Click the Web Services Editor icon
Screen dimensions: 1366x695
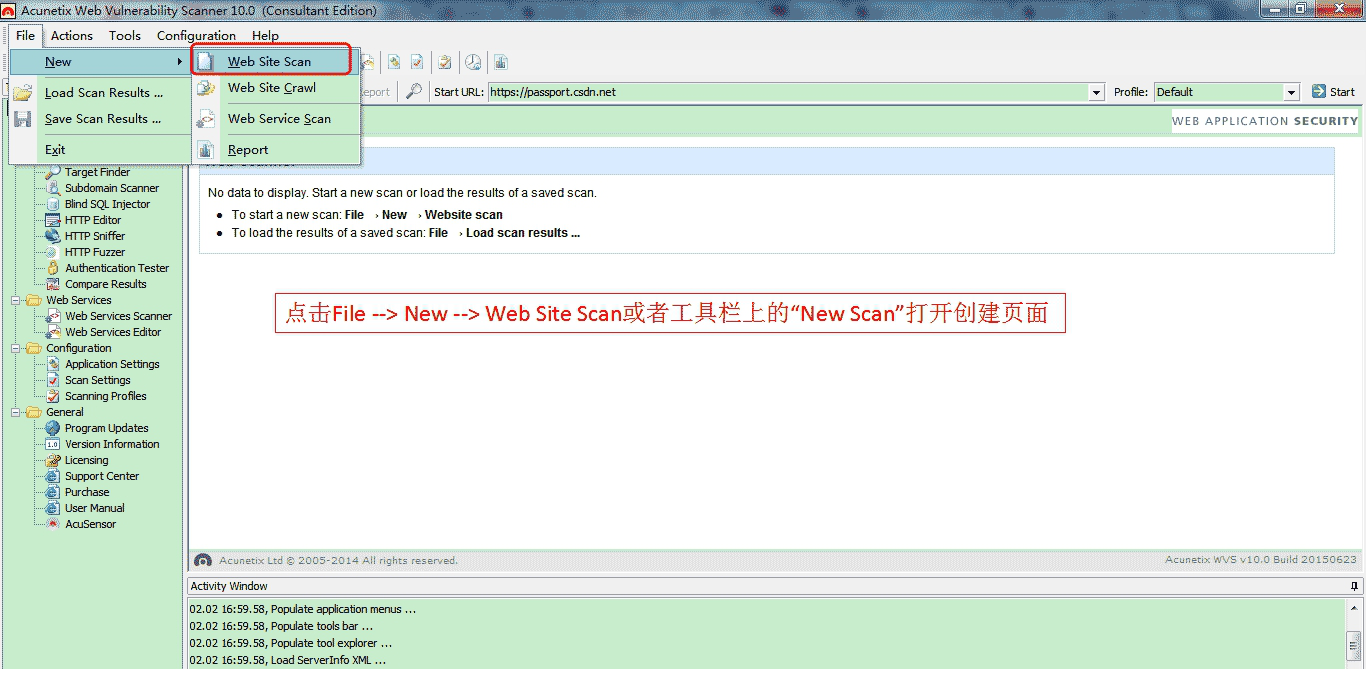[52, 332]
